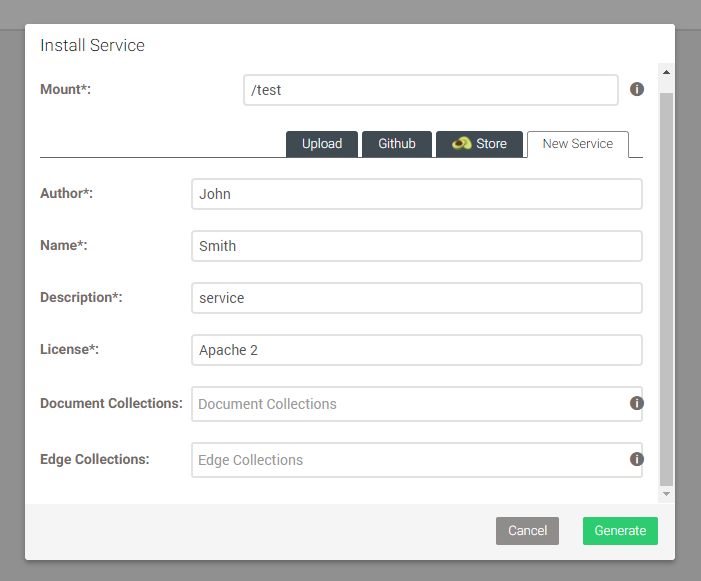Click the info icon beside Mount field
Image resolution: width=701 pixels, height=581 pixels.
(637, 89)
